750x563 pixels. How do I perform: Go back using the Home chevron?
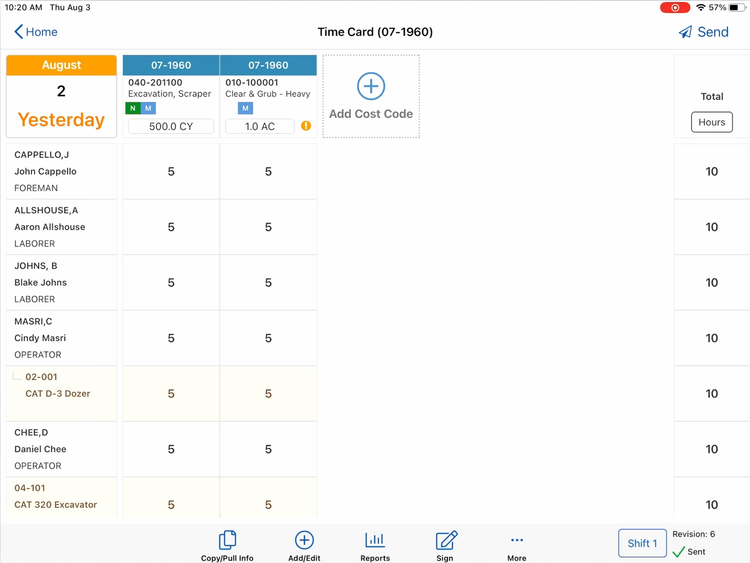tap(19, 32)
